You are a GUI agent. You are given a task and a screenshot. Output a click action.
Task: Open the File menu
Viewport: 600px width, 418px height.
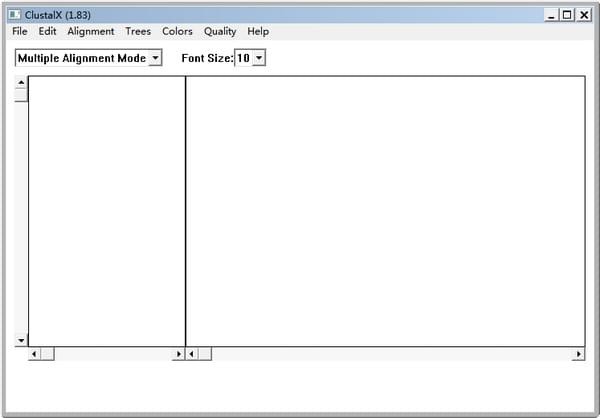pos(20,31)
